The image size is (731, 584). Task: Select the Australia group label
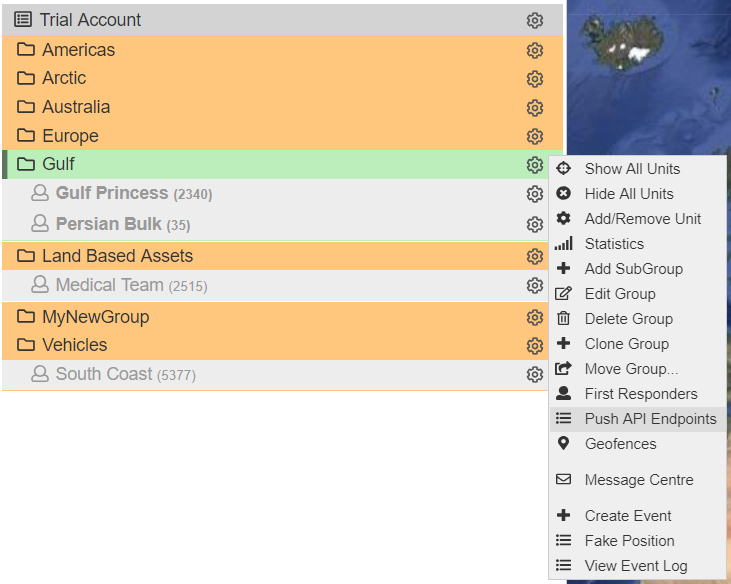click(x=76, y=107)
